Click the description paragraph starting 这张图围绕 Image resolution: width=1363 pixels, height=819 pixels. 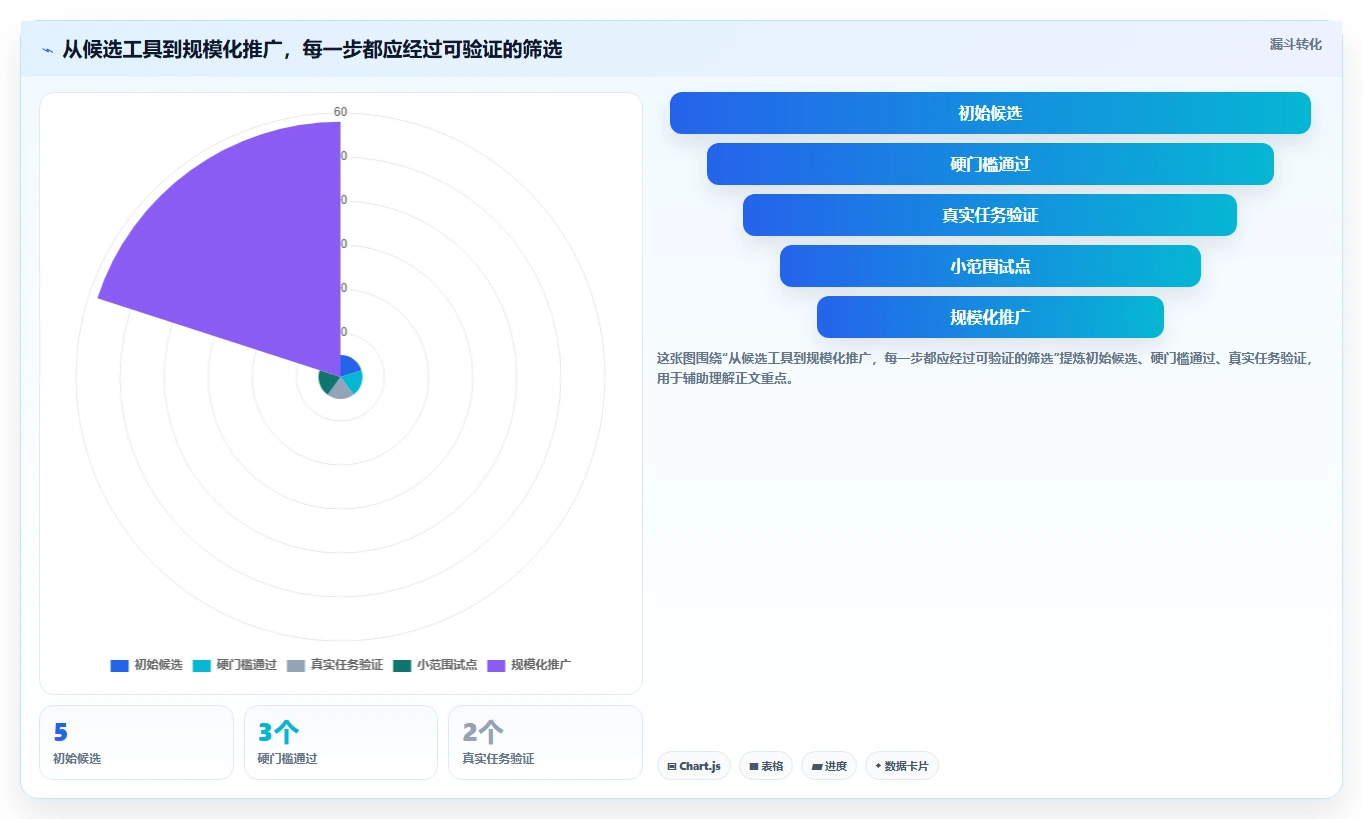[x=986, y=368]
